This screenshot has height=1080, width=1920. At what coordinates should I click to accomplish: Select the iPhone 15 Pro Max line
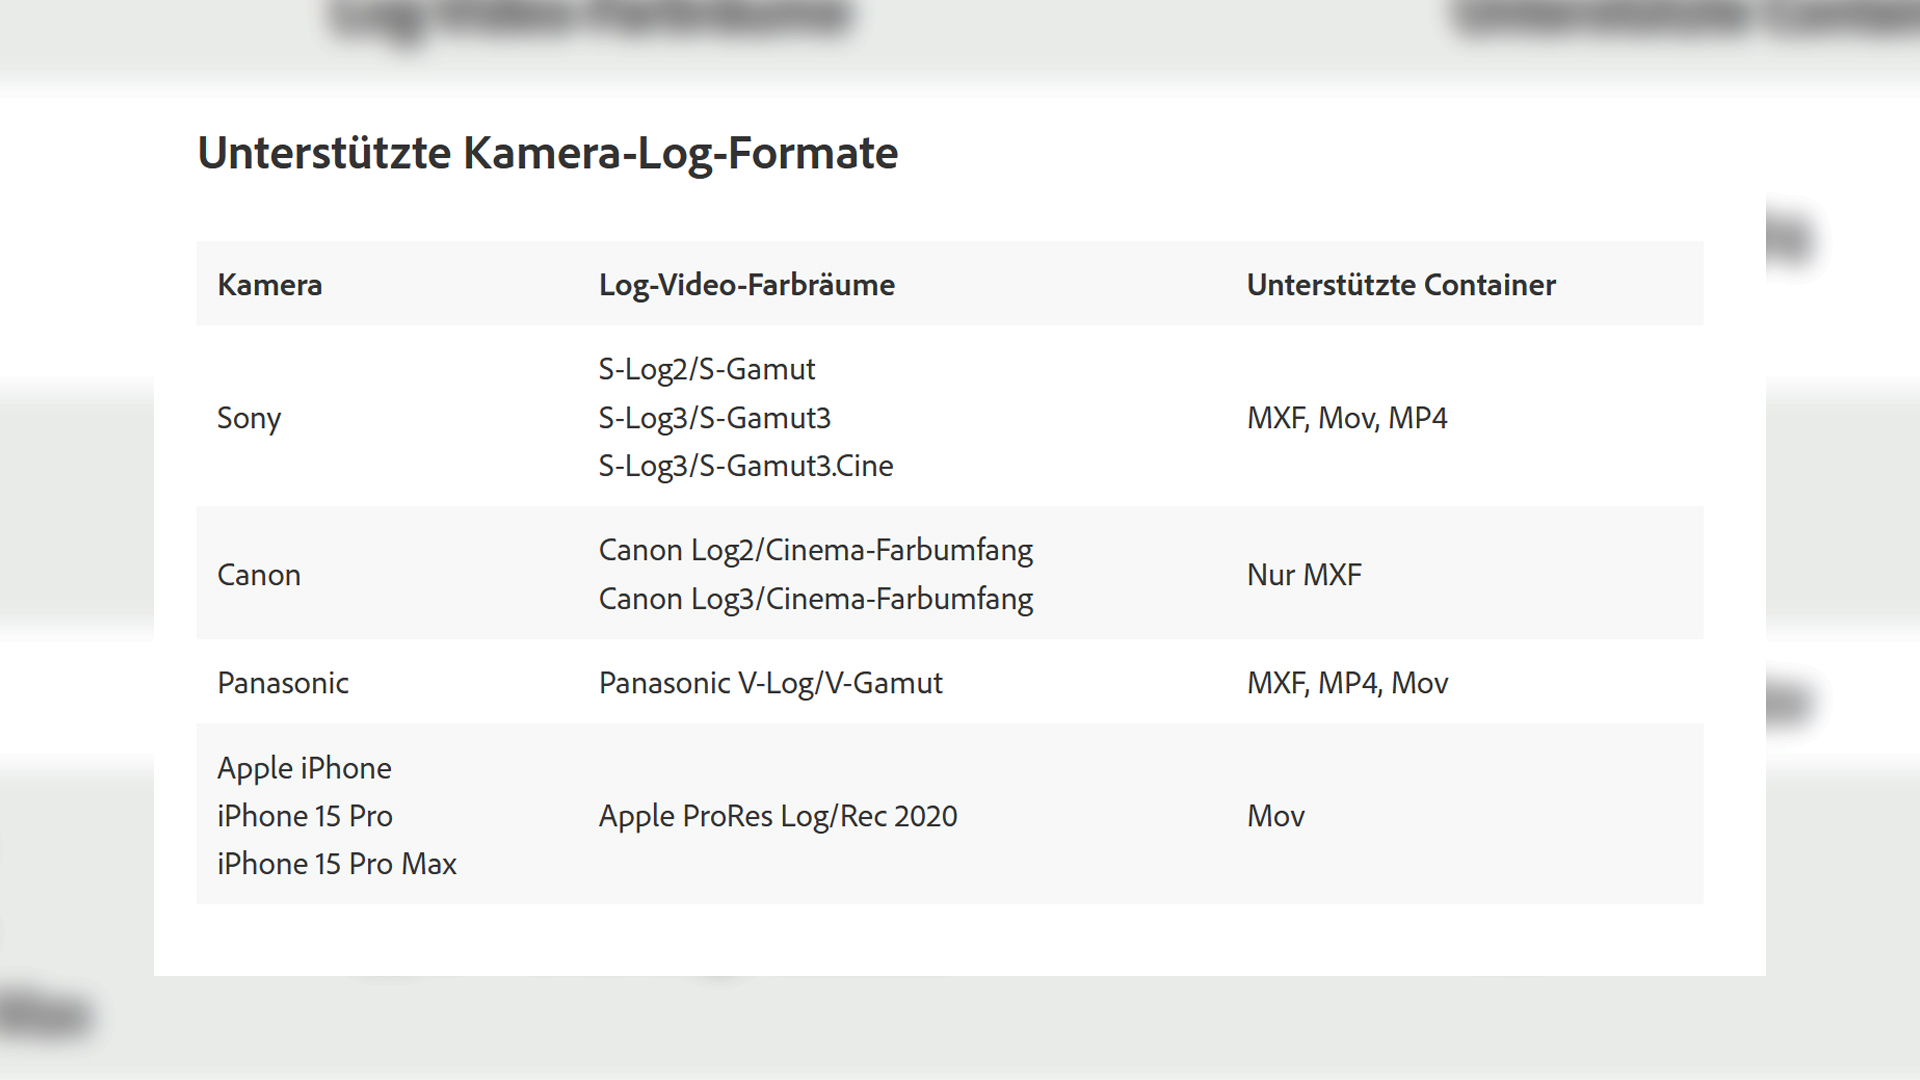tap(336, 864)
